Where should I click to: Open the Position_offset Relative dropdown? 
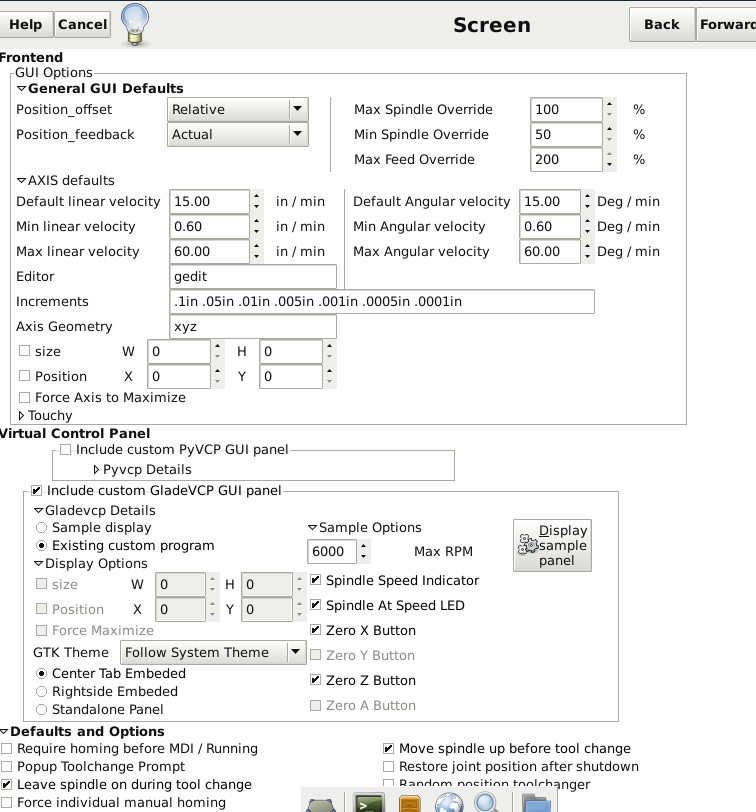coord(238,109)
